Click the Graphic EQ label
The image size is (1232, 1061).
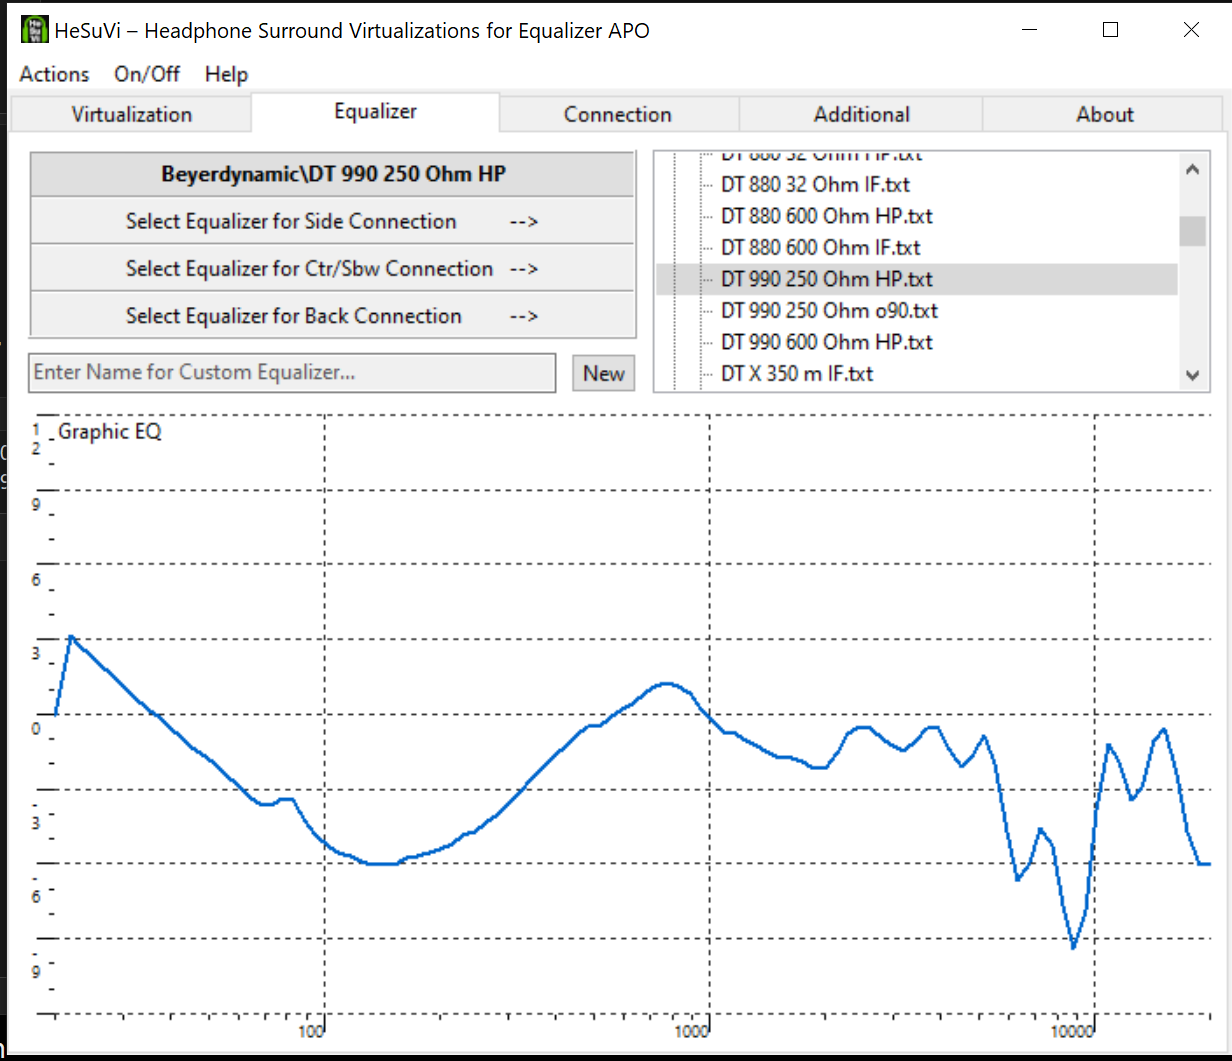[110, 432]
